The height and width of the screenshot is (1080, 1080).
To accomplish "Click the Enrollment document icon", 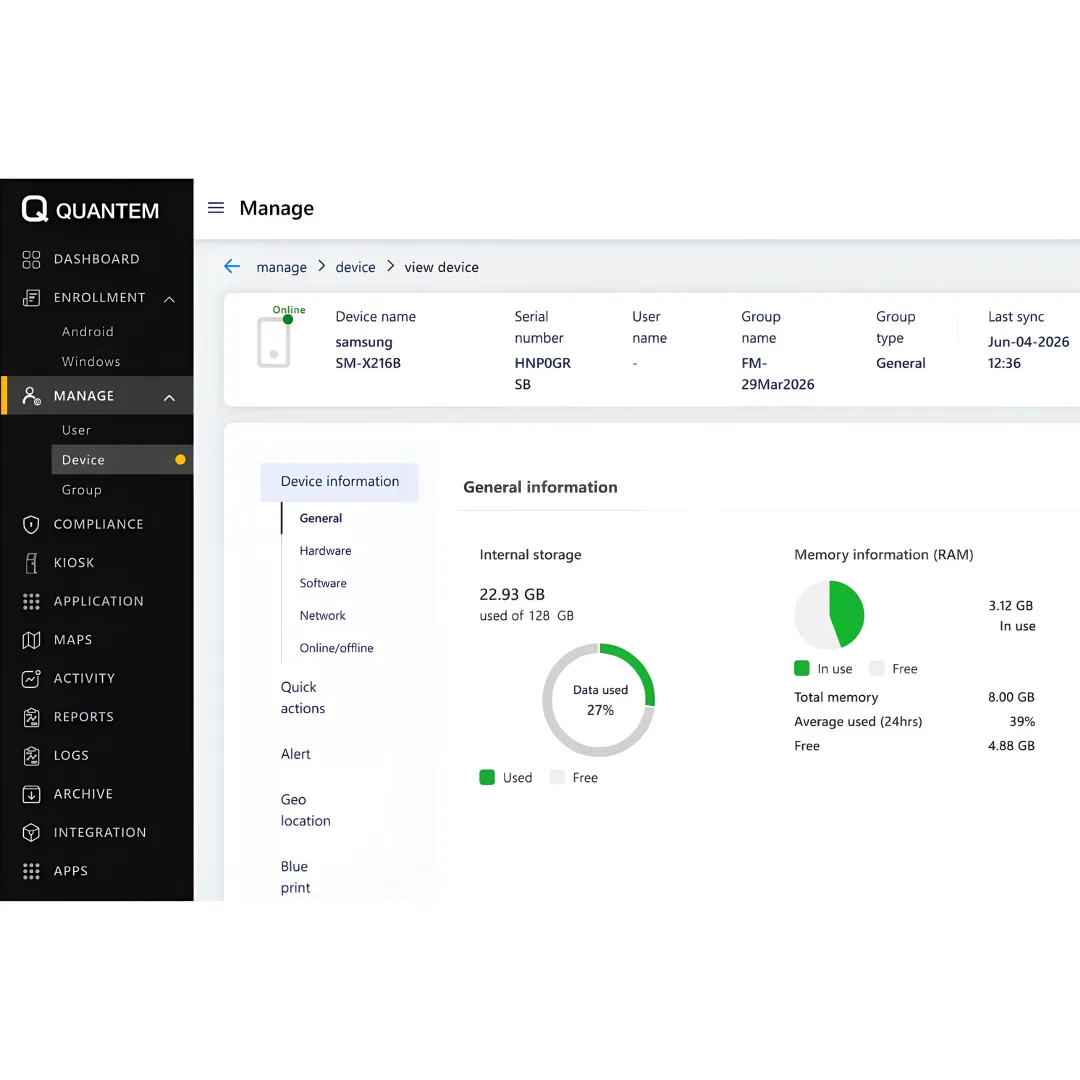I will click(x=31, y=298).
